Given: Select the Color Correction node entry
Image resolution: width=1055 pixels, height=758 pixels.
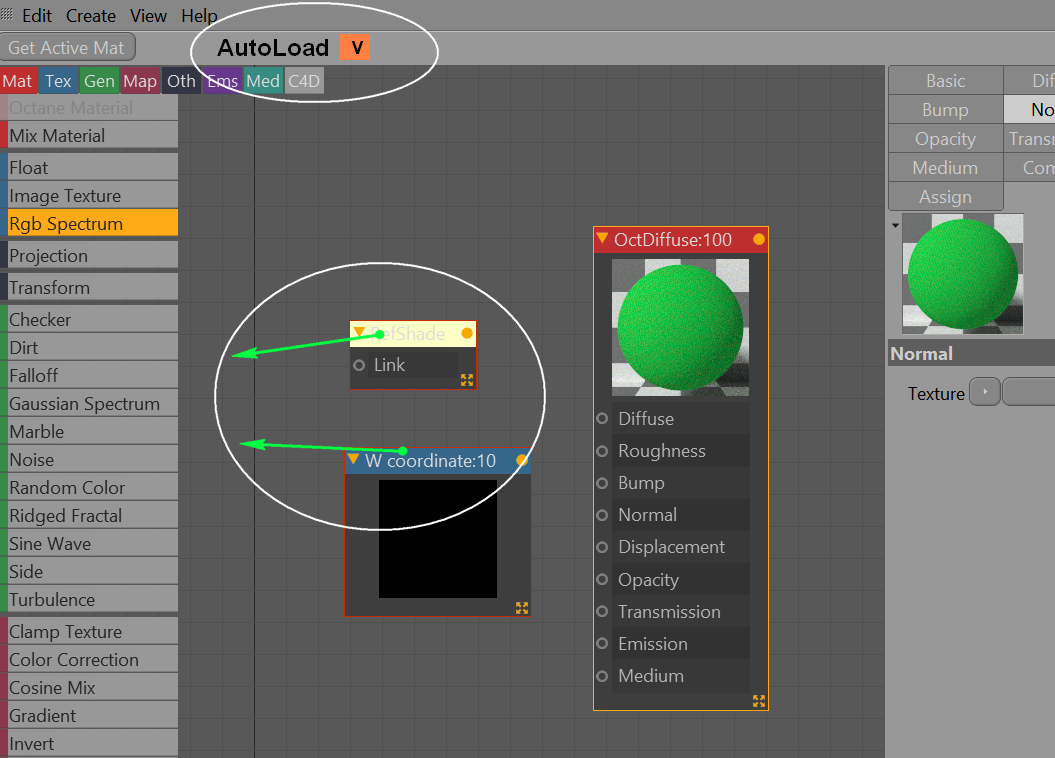Looking at the screenshot, I should tap(89, 660).
